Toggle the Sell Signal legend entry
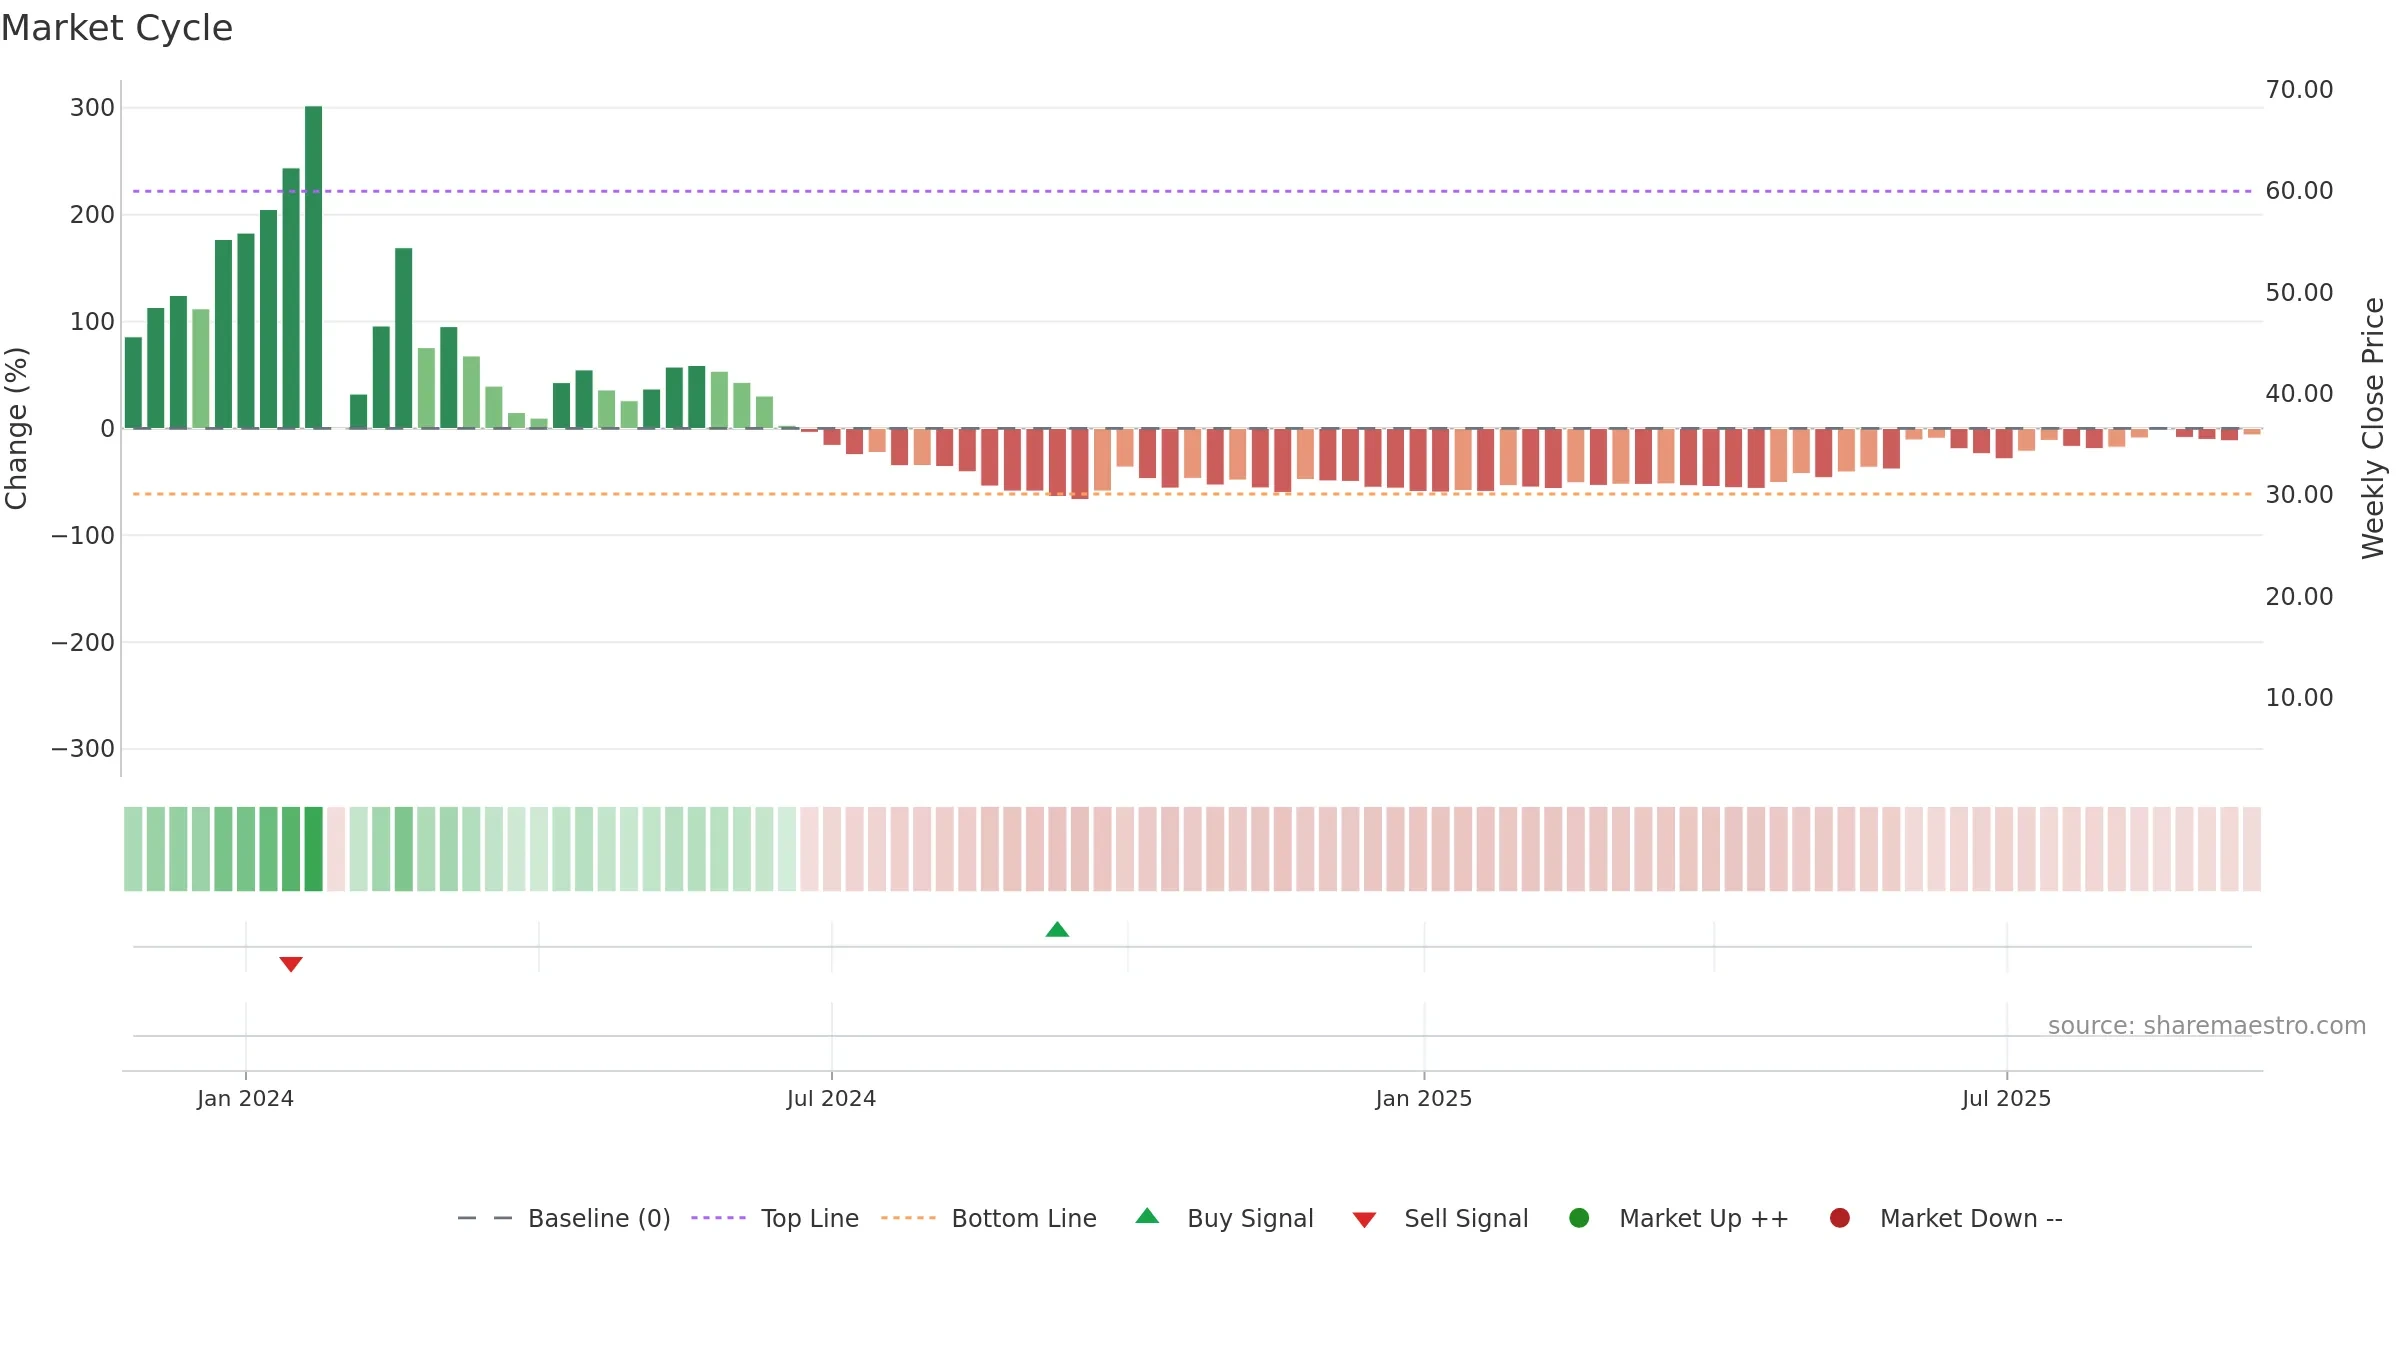Image resolution: width=2400 pixels, height=1350 pixels. click(x=1440, y=1218)
